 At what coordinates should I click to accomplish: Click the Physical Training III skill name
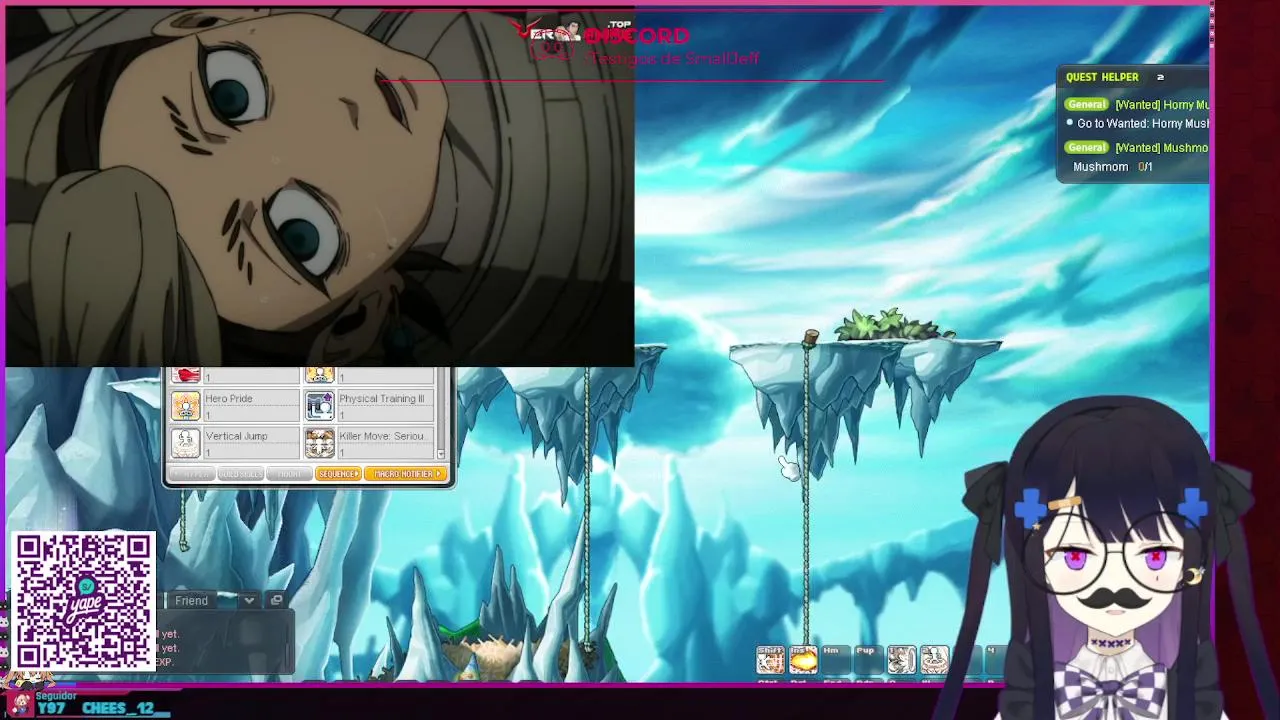(381, 398)
